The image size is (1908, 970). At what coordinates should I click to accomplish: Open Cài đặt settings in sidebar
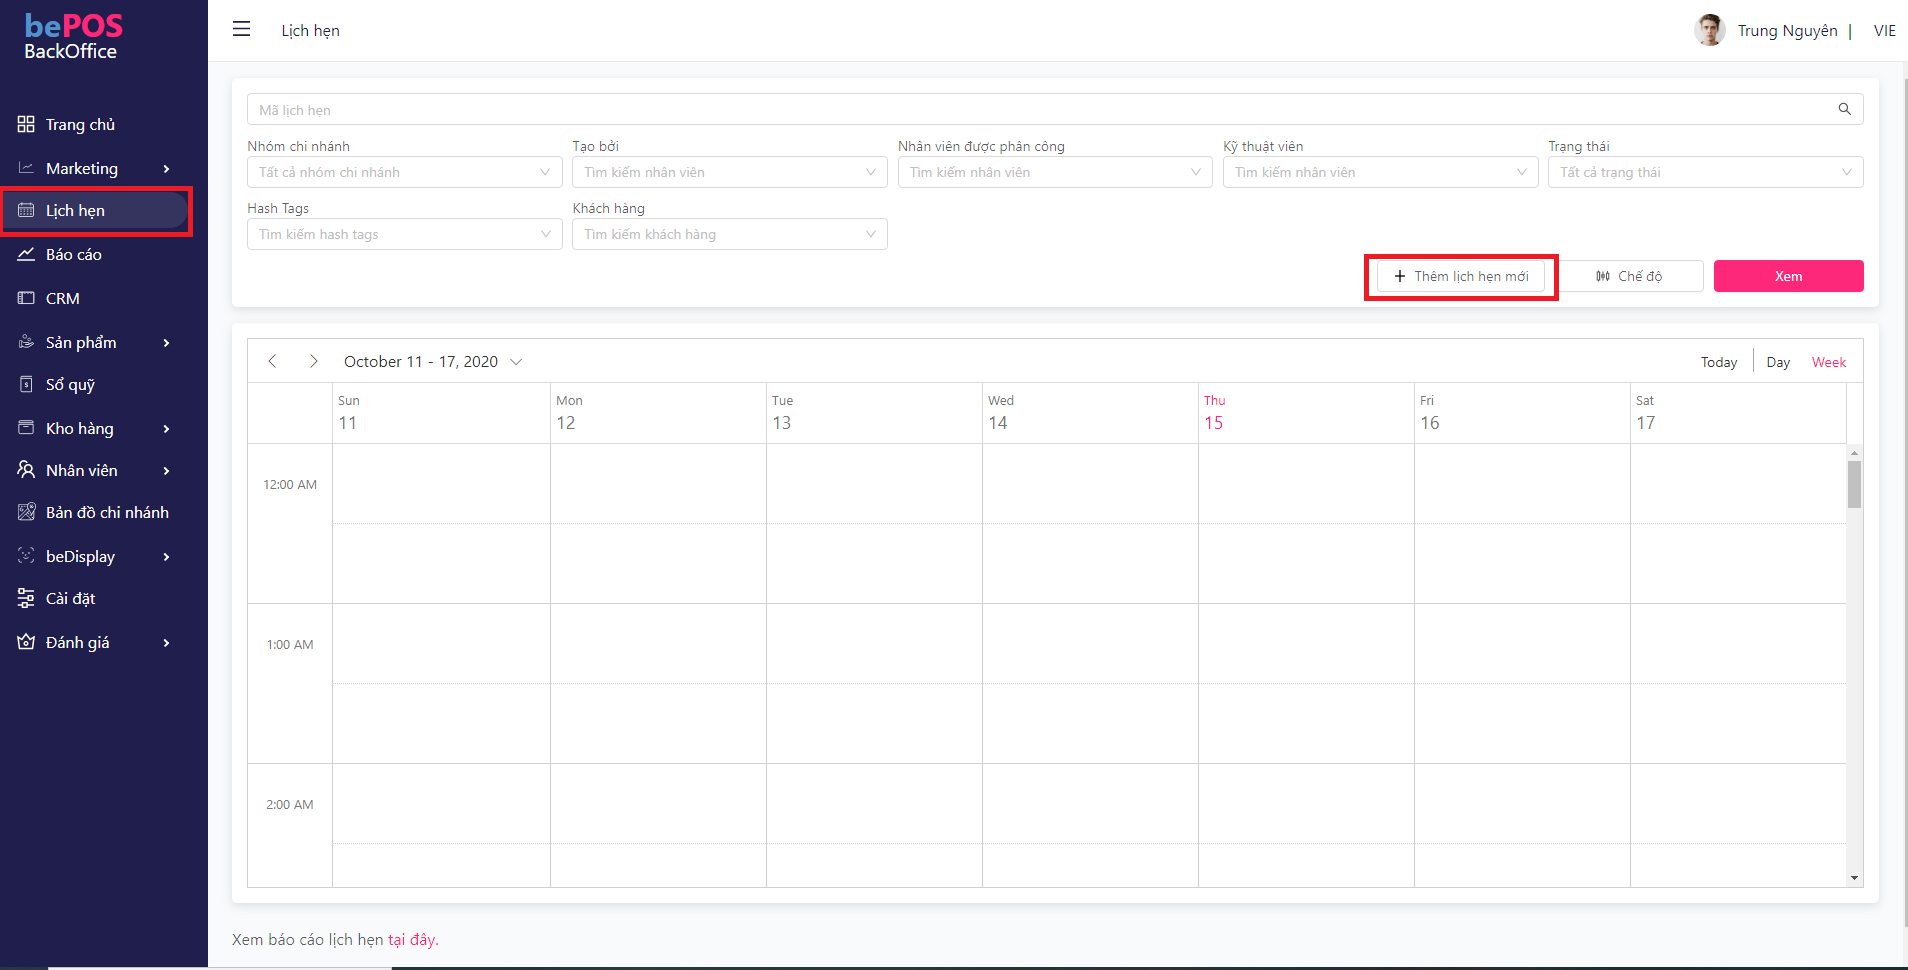(70, 599)
